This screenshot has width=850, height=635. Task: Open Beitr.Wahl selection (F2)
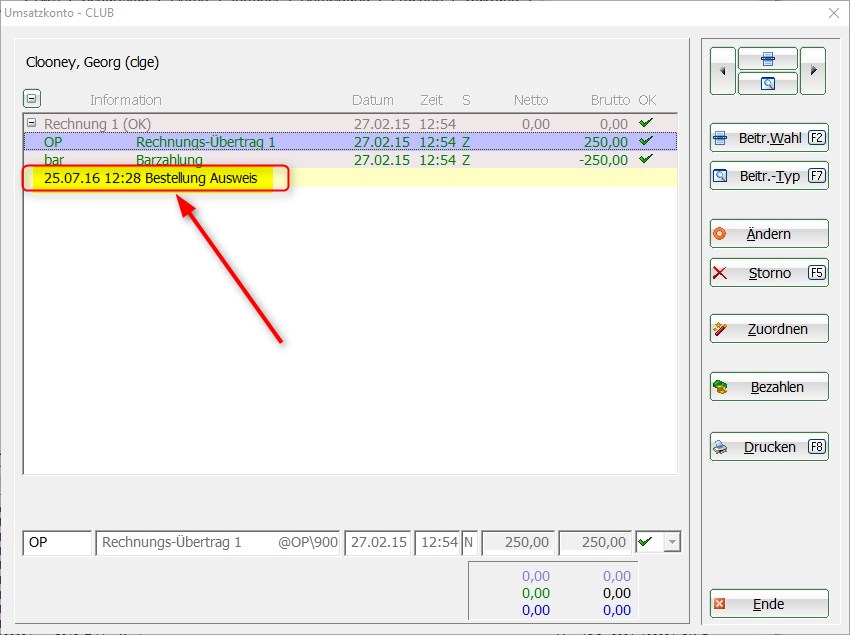coord(768,138)
